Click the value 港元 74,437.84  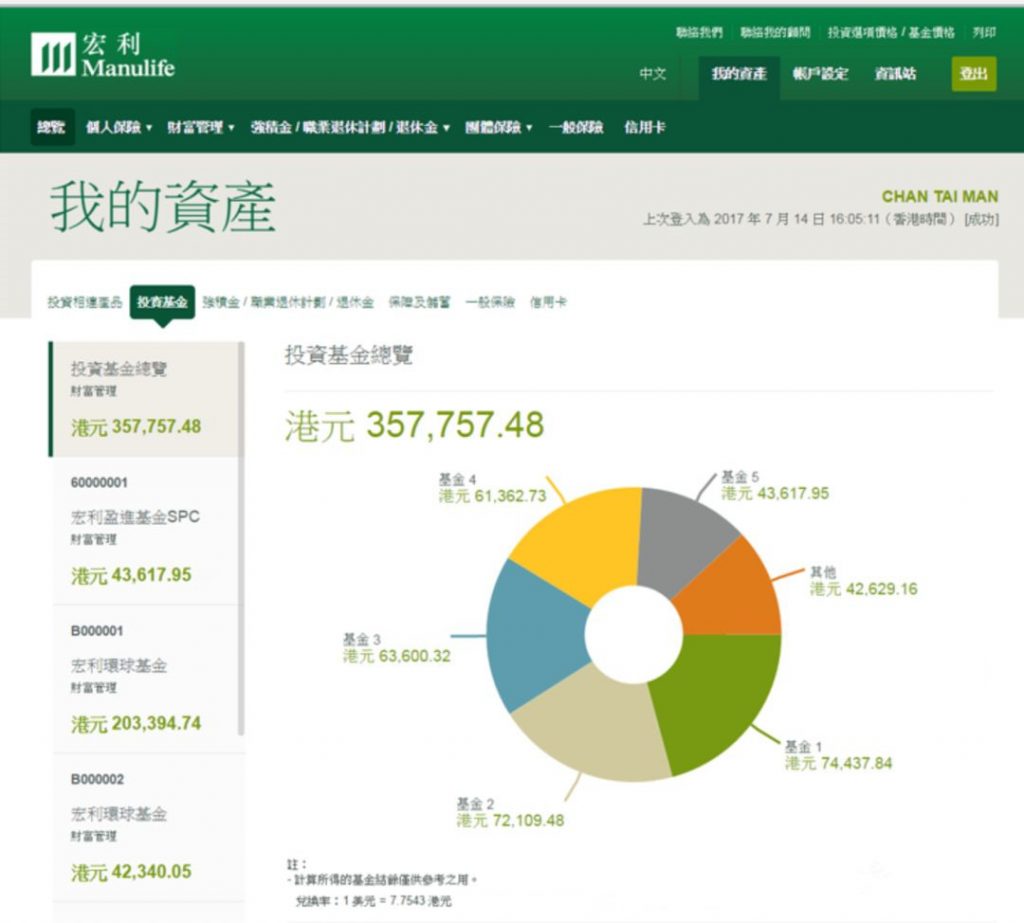(839, 763)
